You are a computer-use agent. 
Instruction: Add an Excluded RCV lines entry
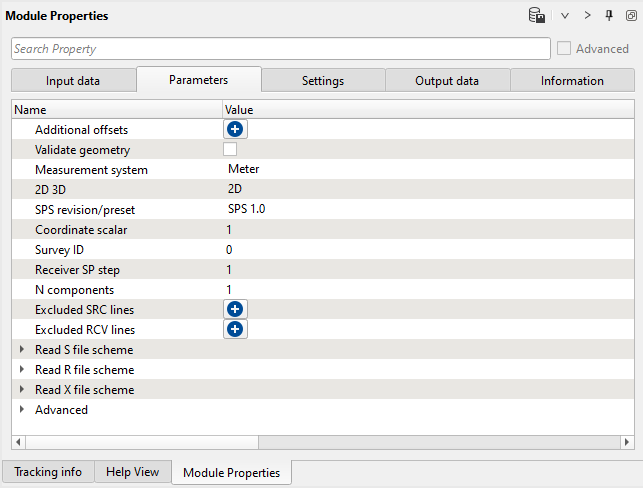click(235, 329)
